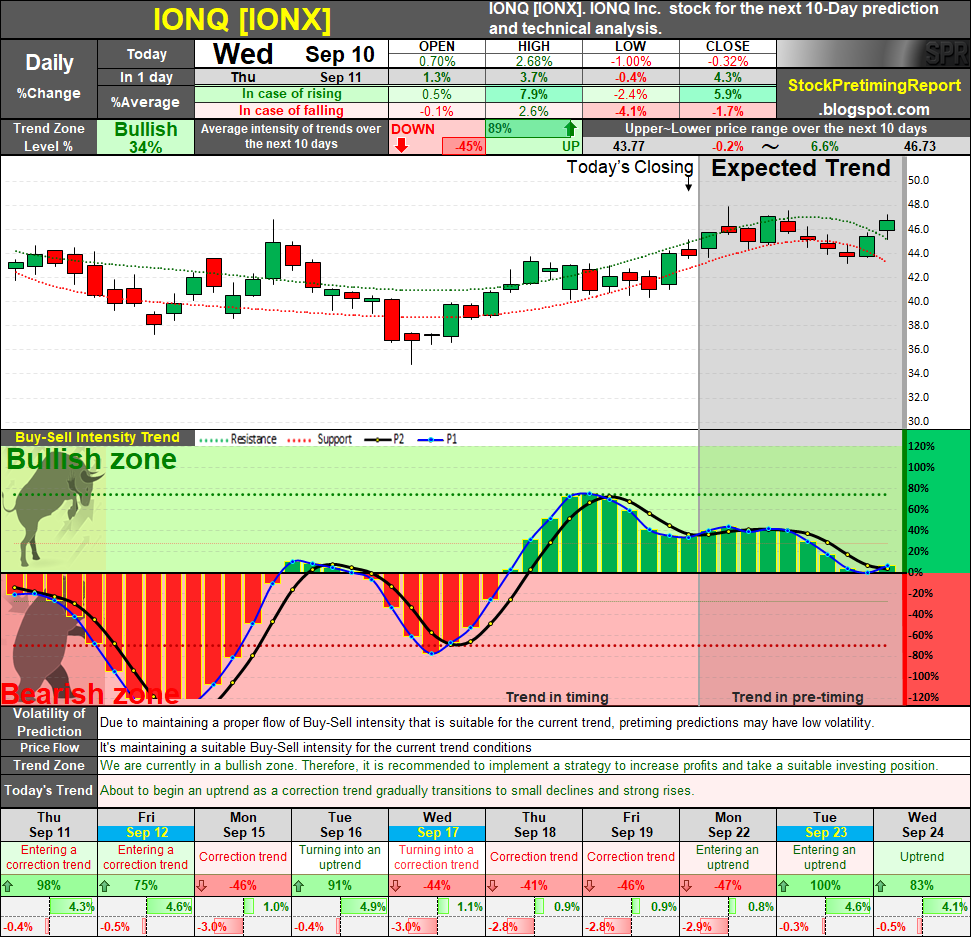Click the IONQ [IONX] ticker title

coord(242,20)
